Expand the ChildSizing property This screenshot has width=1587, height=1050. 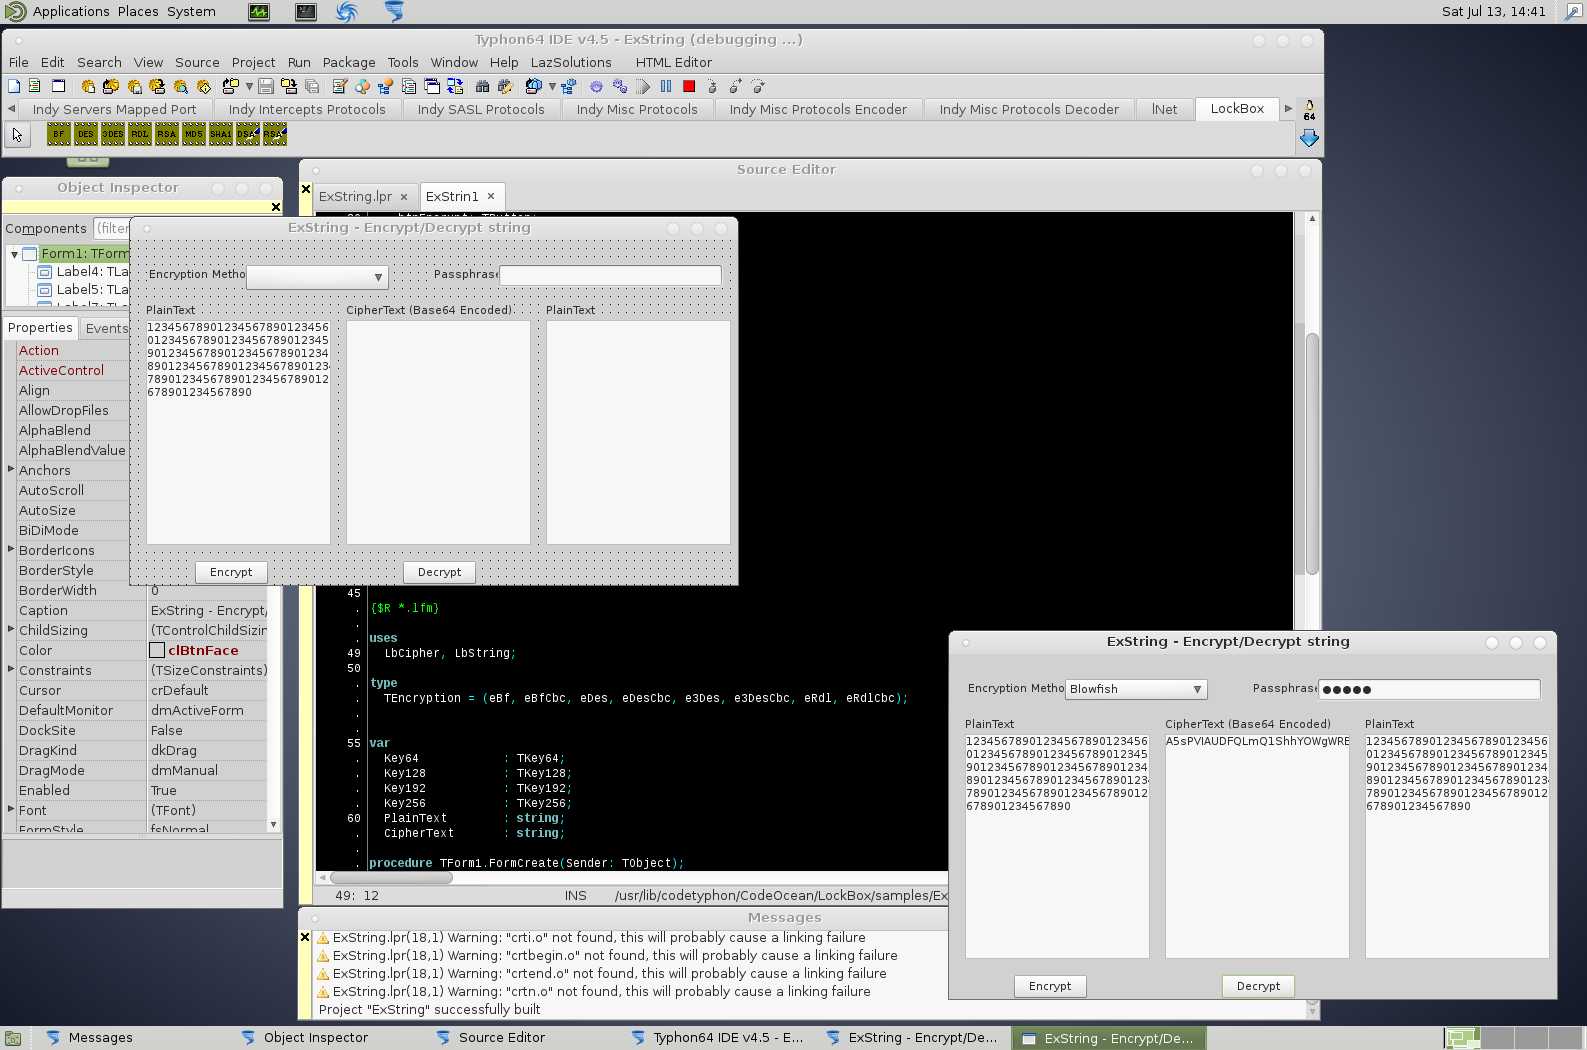(11, 629)
